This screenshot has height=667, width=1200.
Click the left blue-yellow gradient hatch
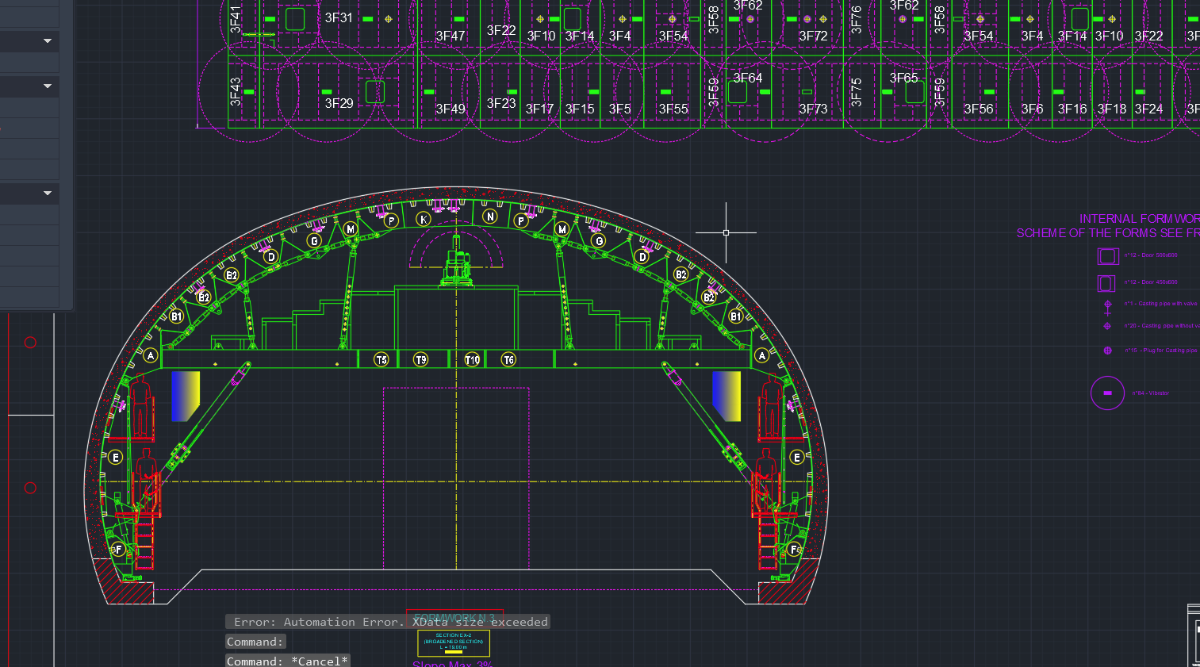click(x=186, y=394)
